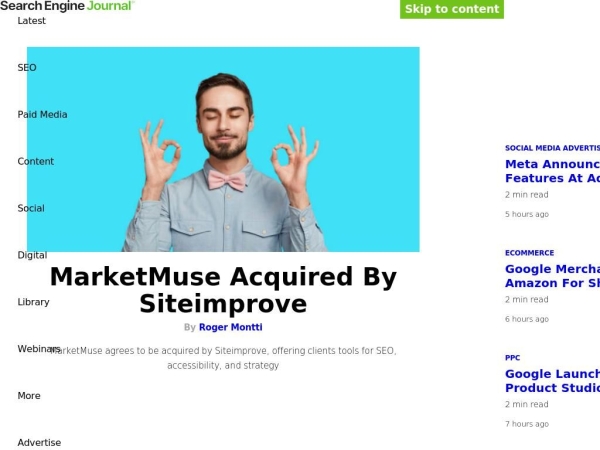The height and width of the screenshot is (450, 600).
Task: Expand the More menu item
Action: point(29,396)
